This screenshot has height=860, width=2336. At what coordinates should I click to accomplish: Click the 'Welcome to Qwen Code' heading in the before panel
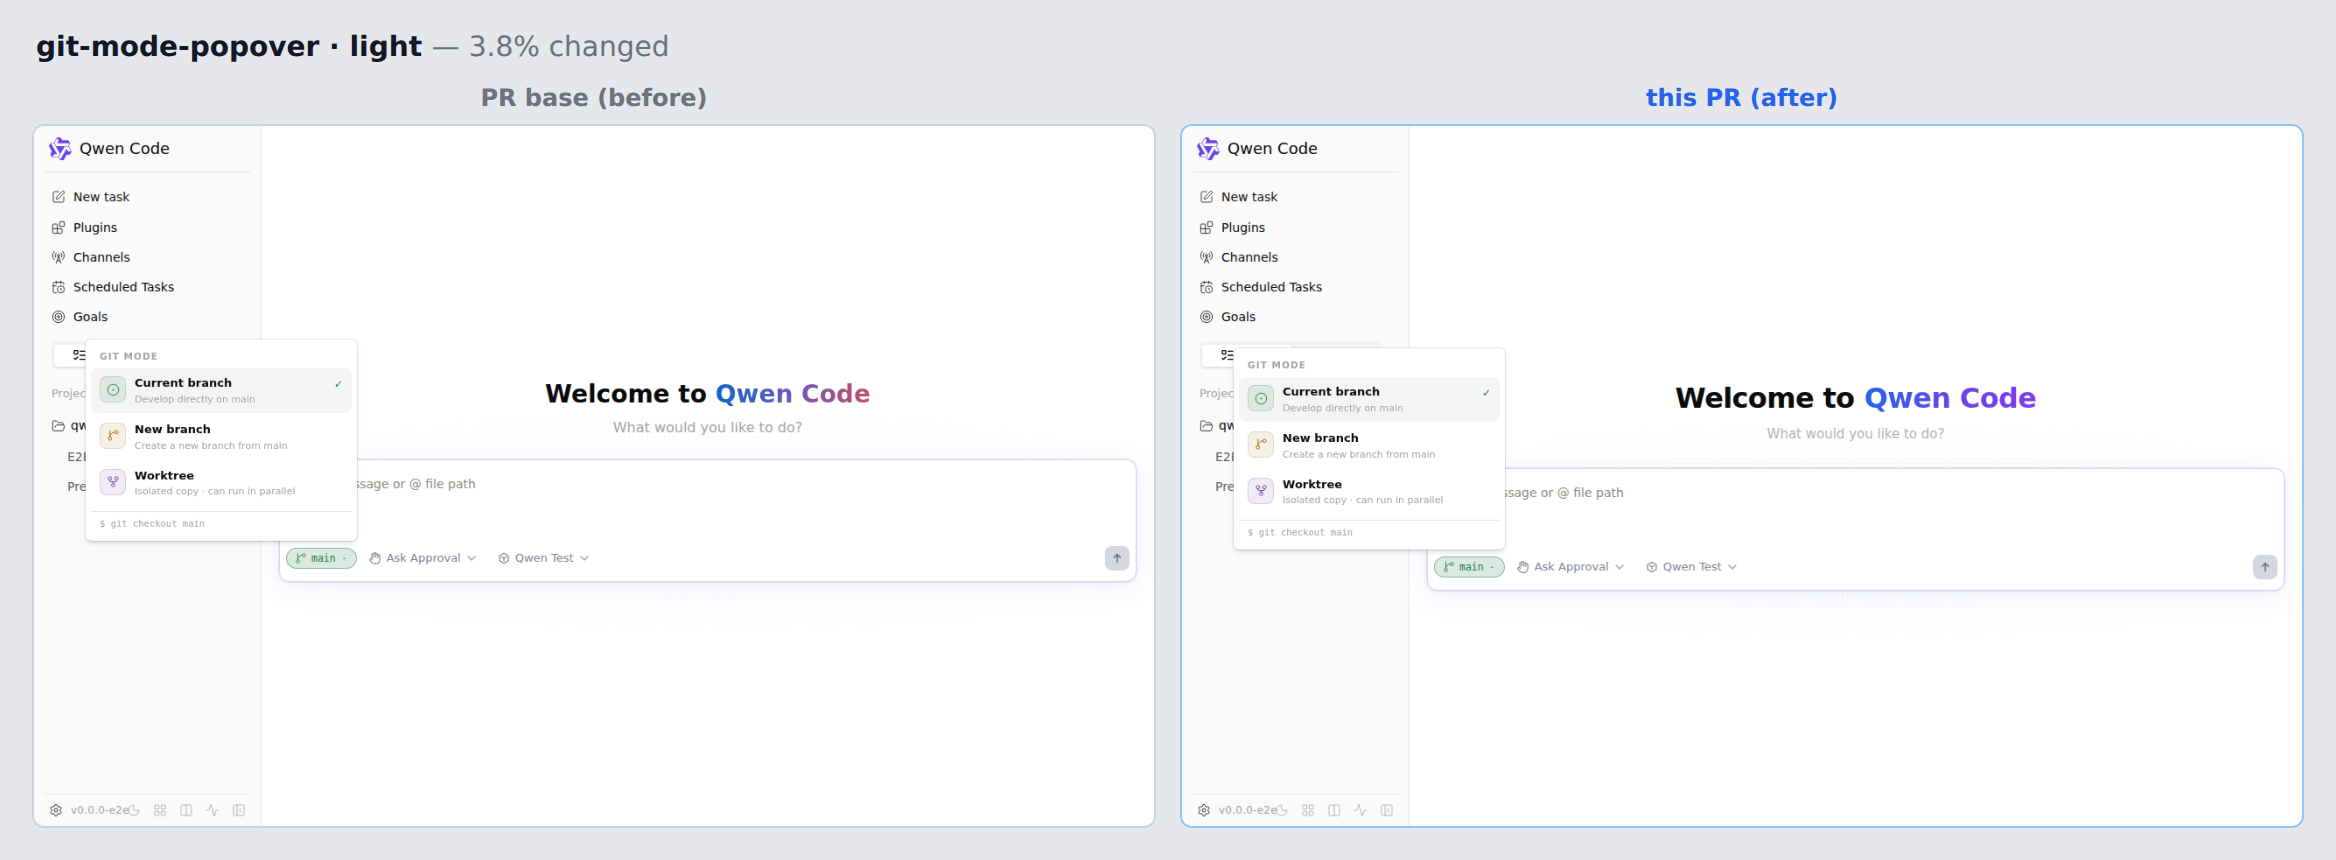(x=707, y=394)
